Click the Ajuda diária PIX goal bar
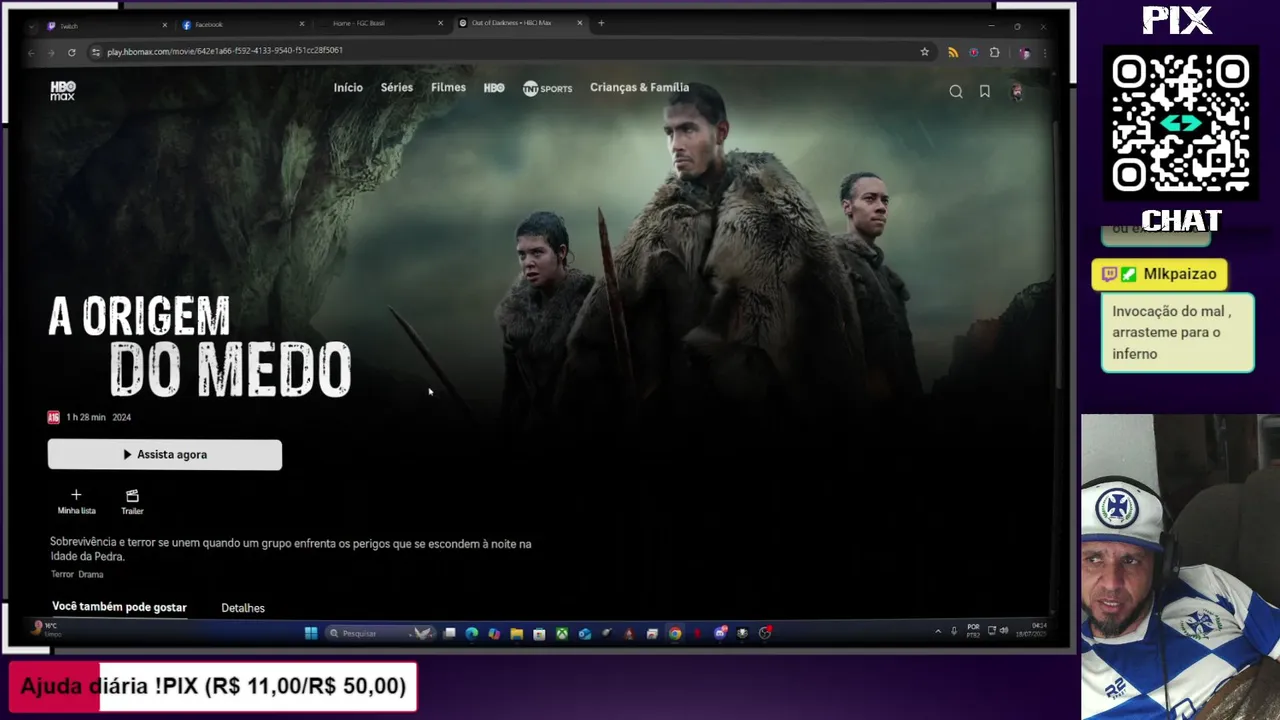 [x=213, y=686]
